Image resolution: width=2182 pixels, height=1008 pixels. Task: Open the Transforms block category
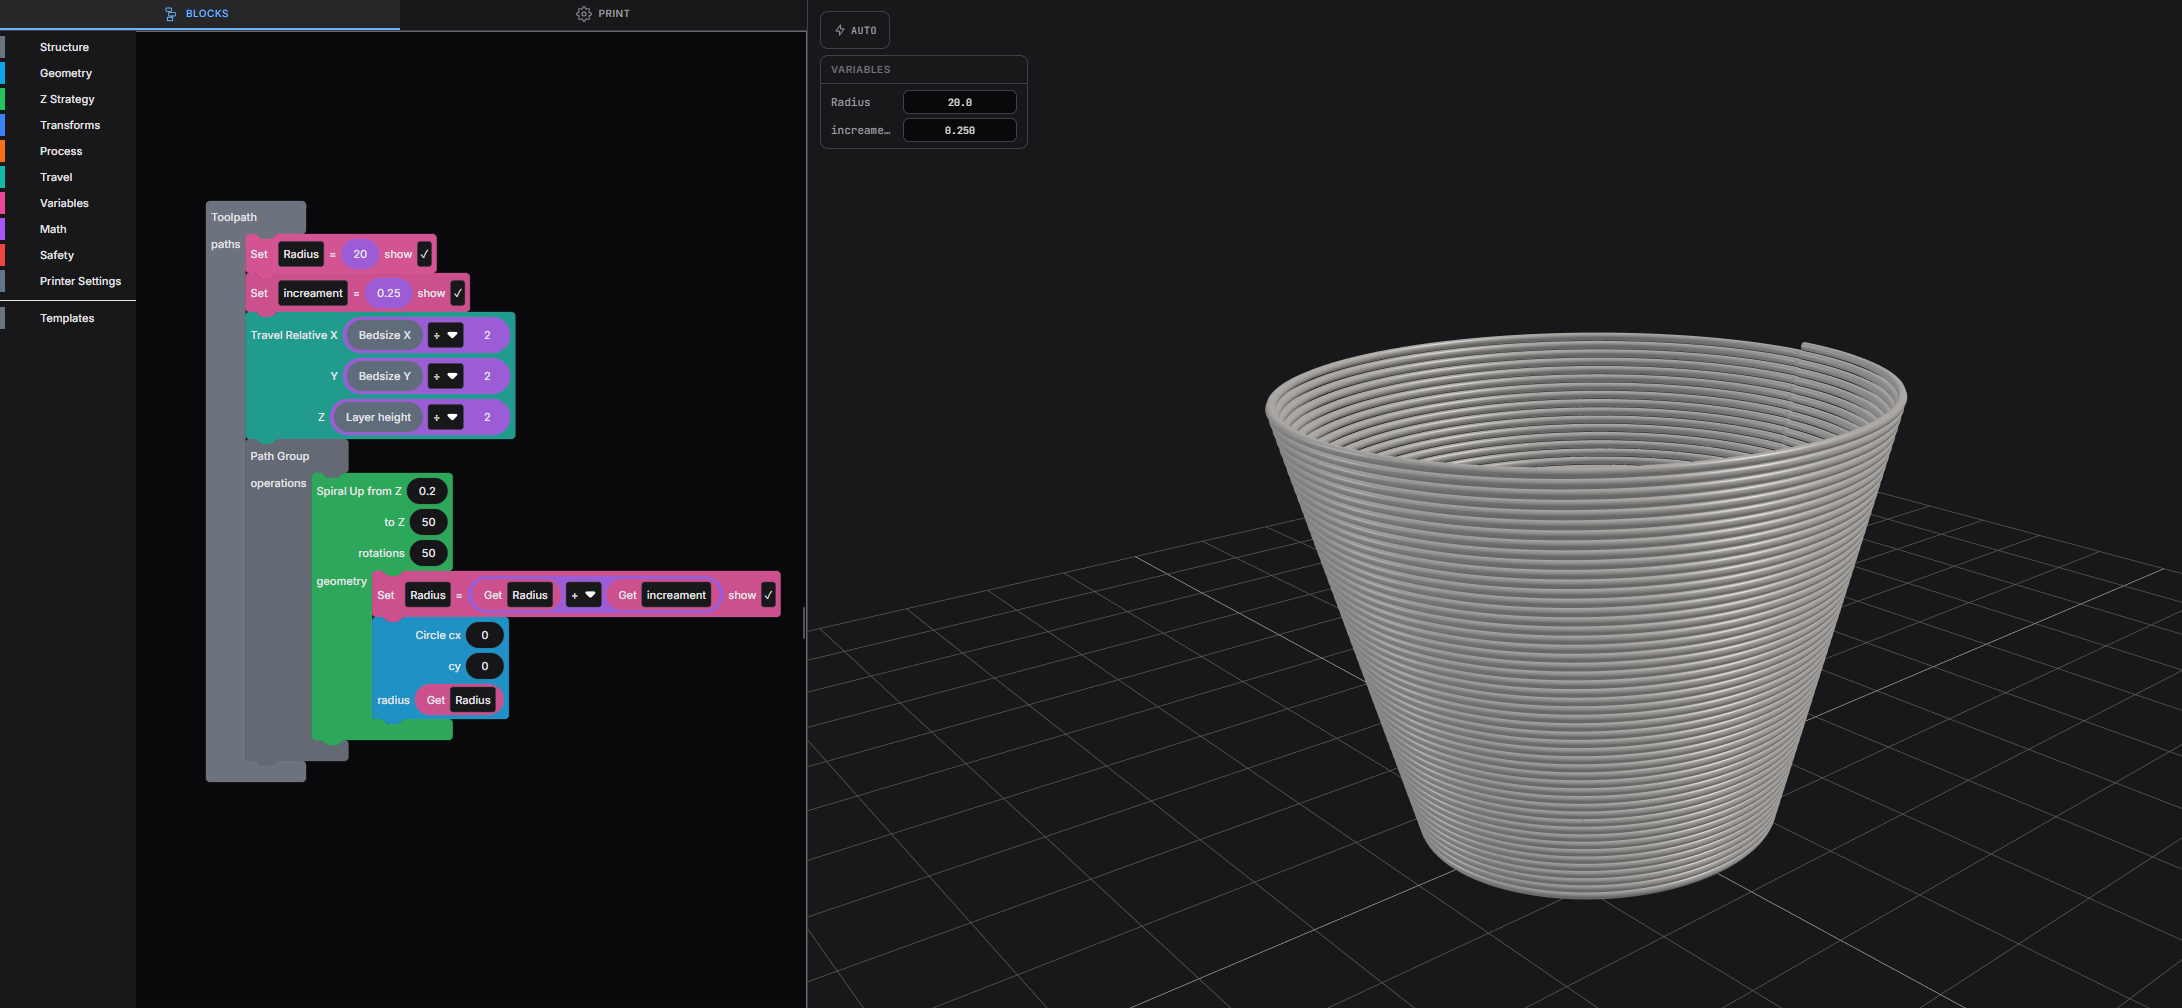[70, 125]
